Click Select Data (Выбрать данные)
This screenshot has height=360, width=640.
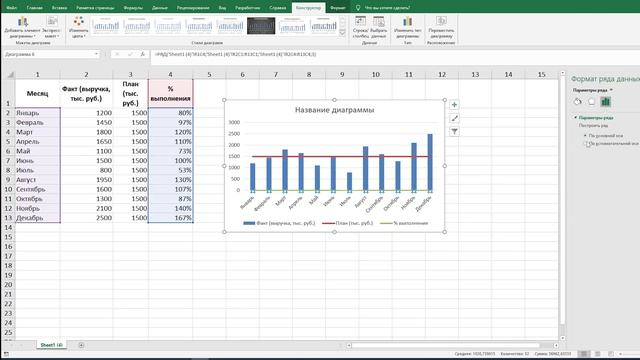point(379,27)
